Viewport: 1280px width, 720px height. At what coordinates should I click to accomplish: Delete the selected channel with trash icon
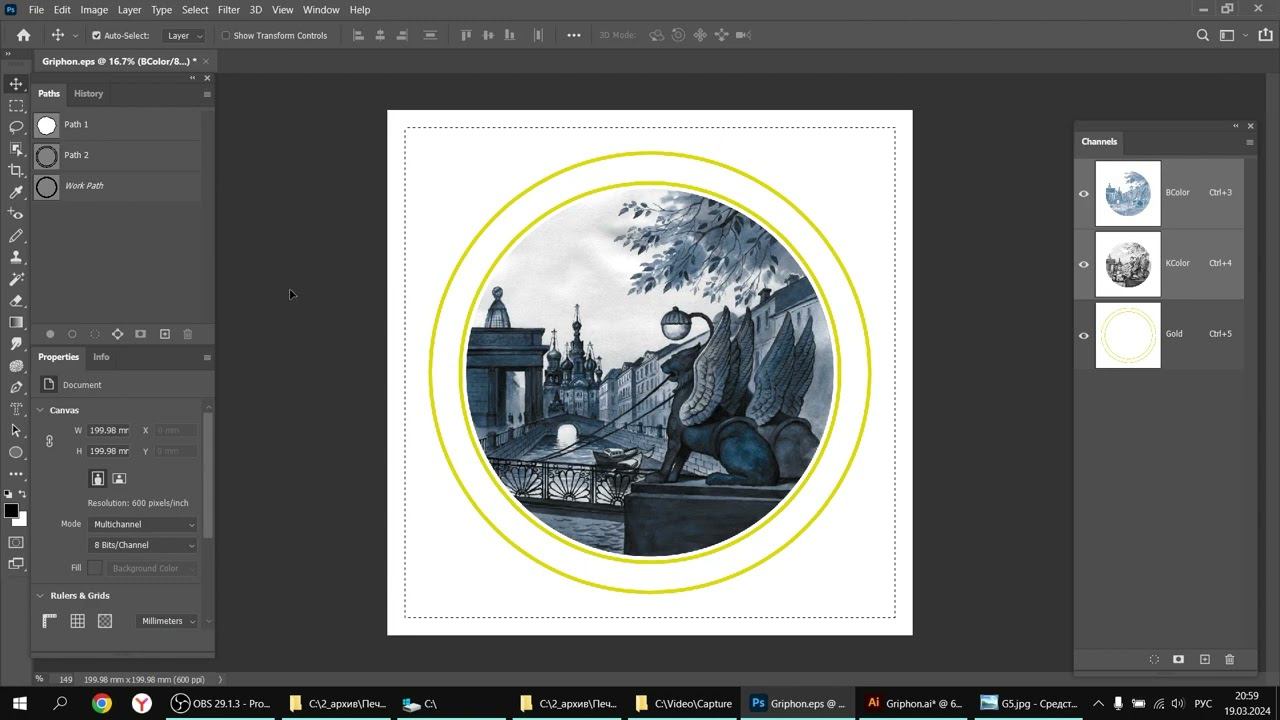pyautogui.click(x=1229, y=659)
